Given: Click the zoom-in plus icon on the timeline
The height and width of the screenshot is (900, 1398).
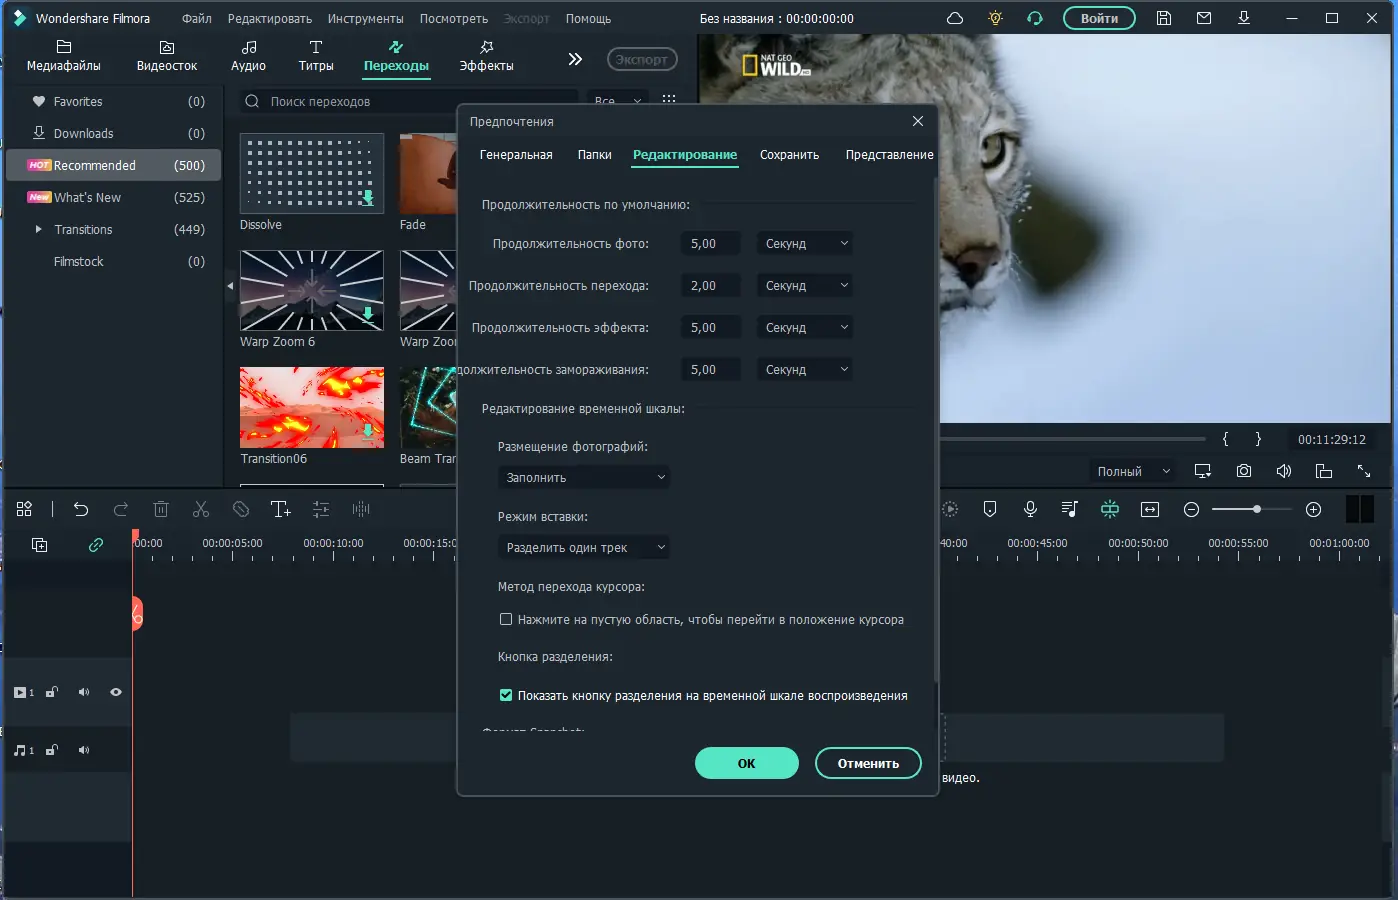Looking at the screenshot, I should [1313, 509].
